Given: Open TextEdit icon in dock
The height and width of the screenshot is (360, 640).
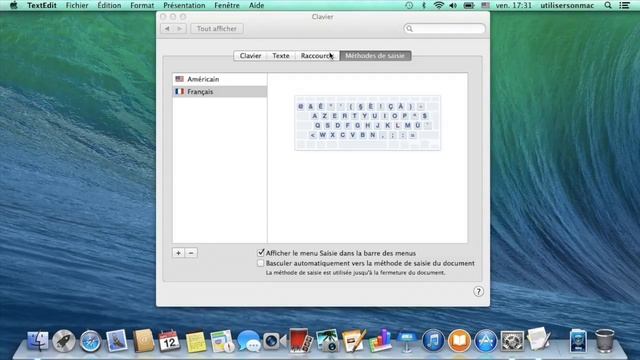Looking at the screenshot, I should (x=538, y=340).
